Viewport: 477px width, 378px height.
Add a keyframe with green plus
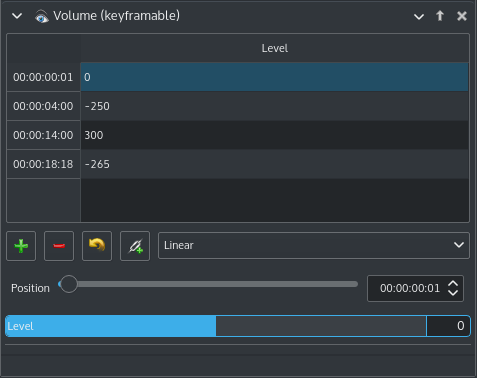point(21,246)
